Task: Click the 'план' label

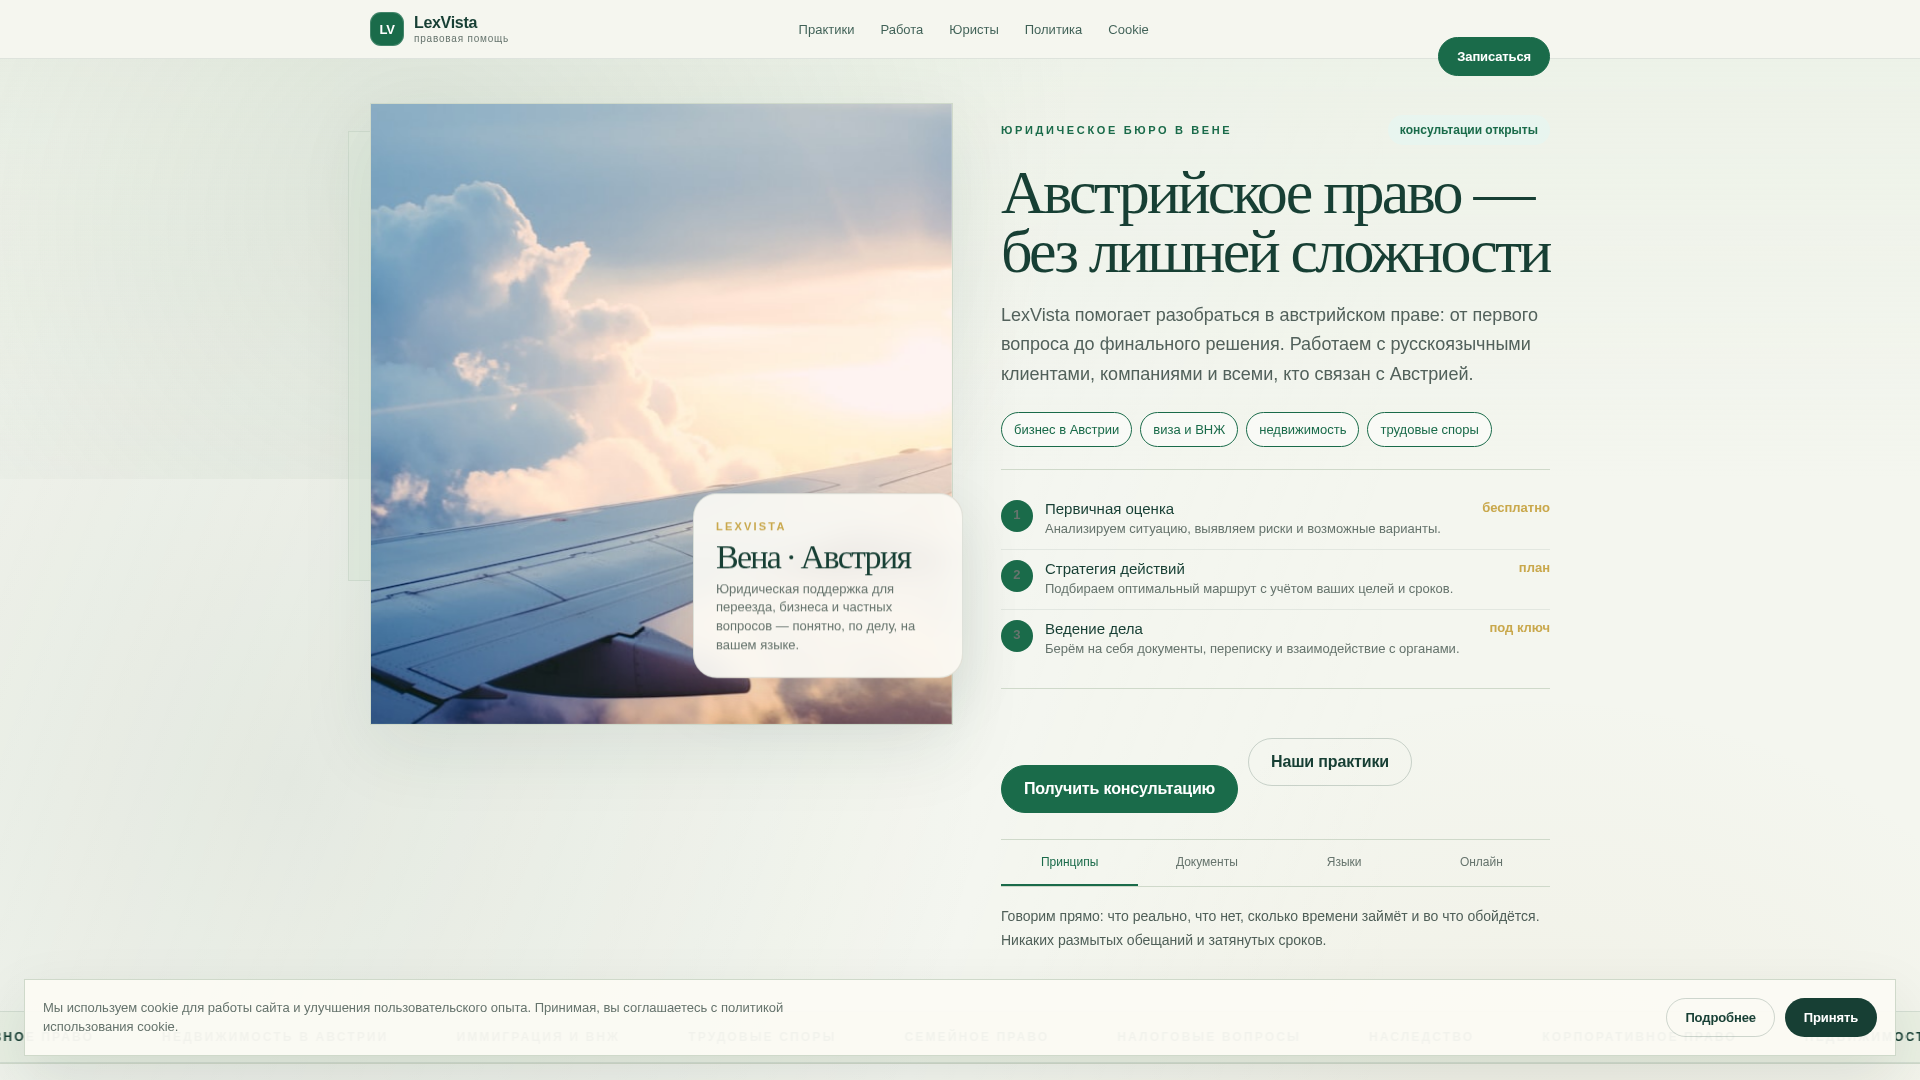Action: (x=1534, y=568)
